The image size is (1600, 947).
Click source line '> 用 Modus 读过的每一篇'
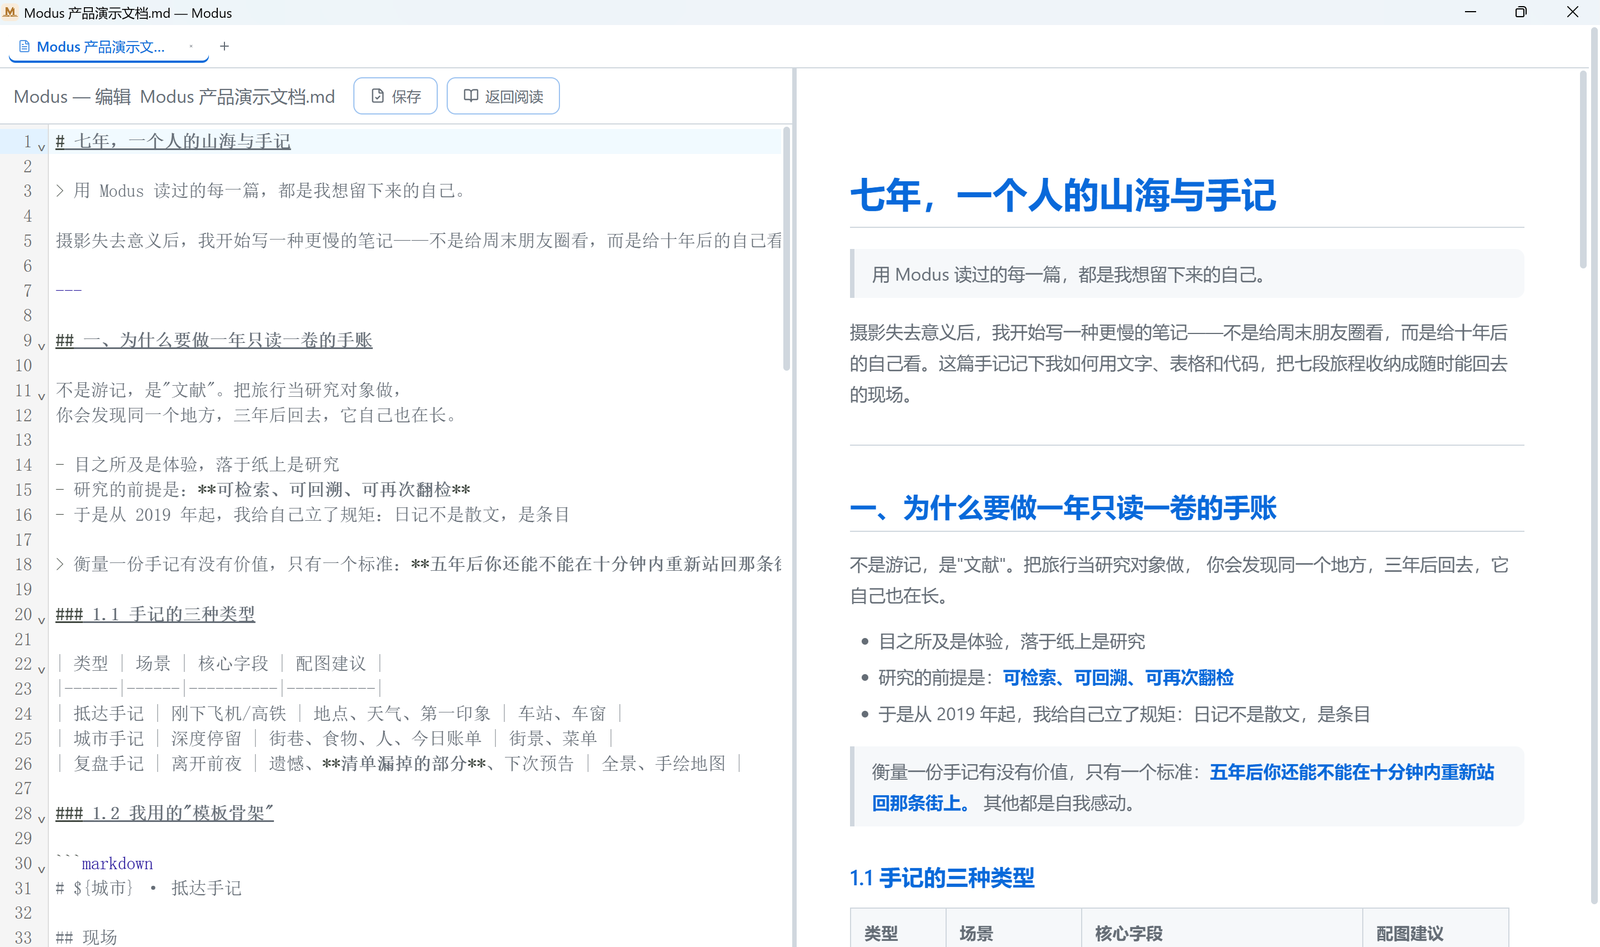click(263, 190)
